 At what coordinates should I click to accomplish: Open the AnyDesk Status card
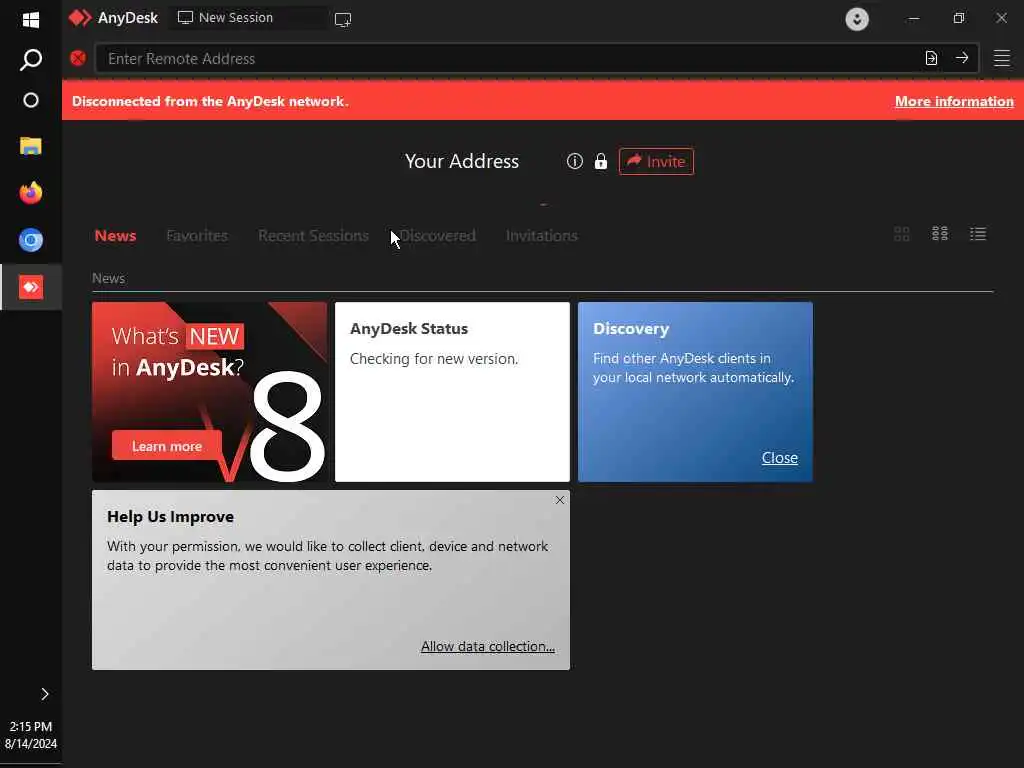click(452, 392)
